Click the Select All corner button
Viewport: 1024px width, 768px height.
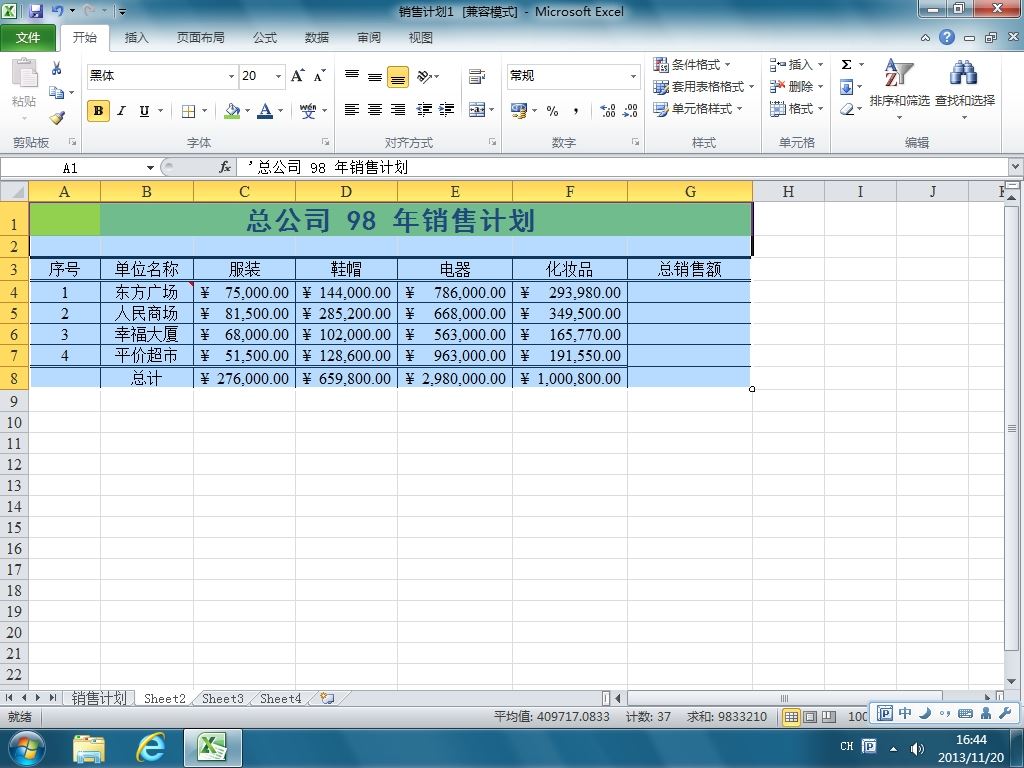[14, 191]
